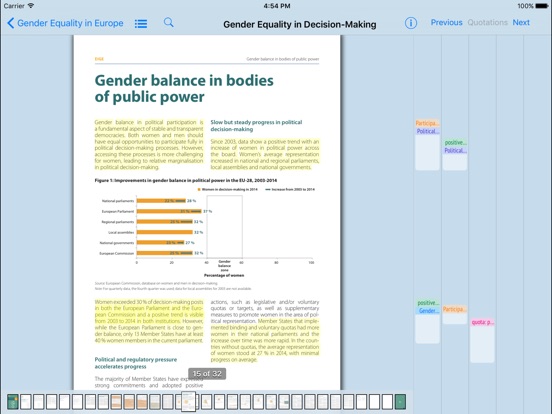This screenshot has height=414, width=552.
Task: Jump to the Previous quotation
Action: (x=446, y=23)
